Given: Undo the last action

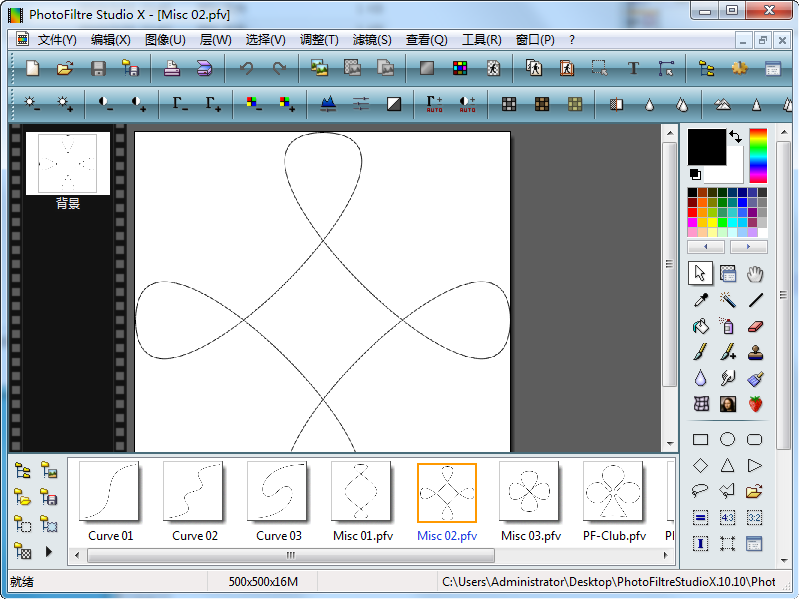Looking at the screenshot, I should (x=246, y=68).
